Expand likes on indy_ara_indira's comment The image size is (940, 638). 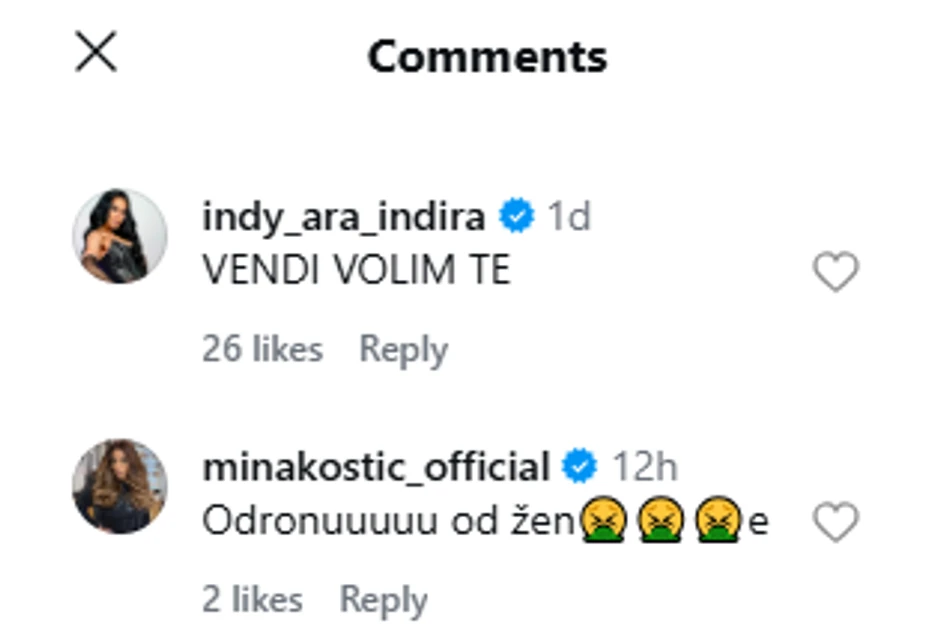point(262,349)
